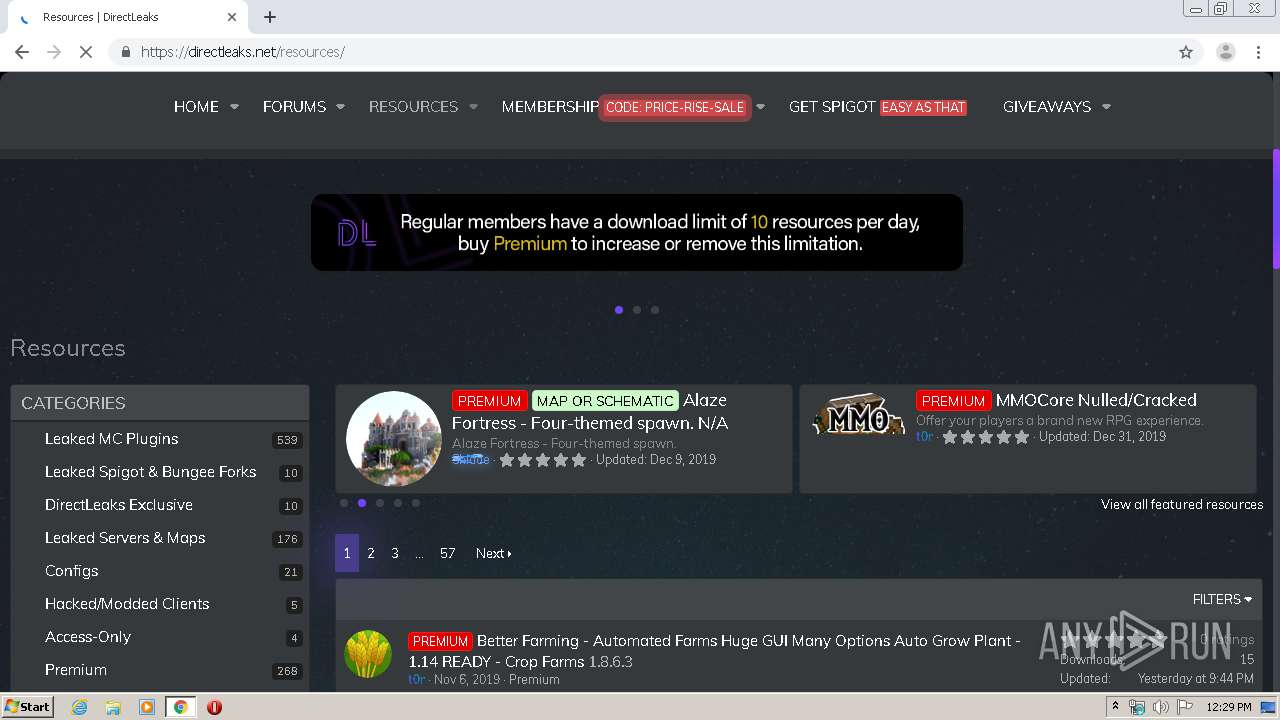Expand the HOME menu dropdown arrow
Viewport: 1280px width, 720px height.
[234, 107]
